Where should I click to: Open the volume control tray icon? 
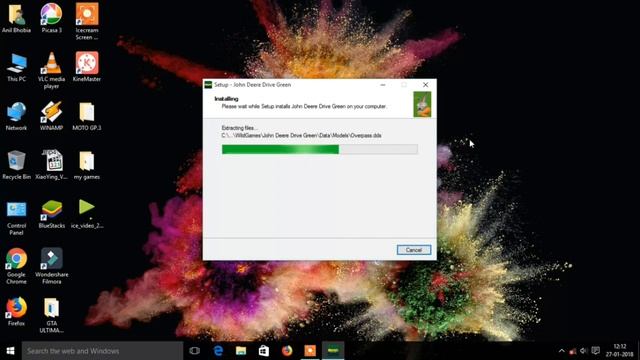point(584,351)
